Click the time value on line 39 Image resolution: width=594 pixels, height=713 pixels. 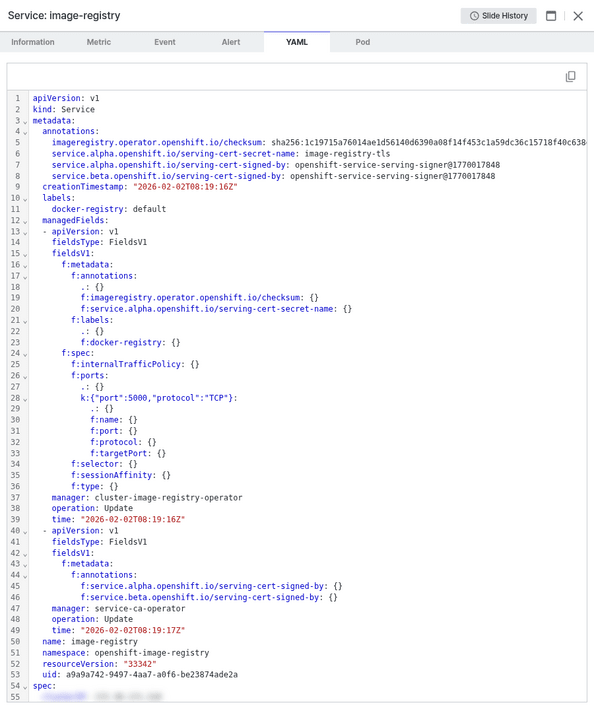(x=133, y=519)
